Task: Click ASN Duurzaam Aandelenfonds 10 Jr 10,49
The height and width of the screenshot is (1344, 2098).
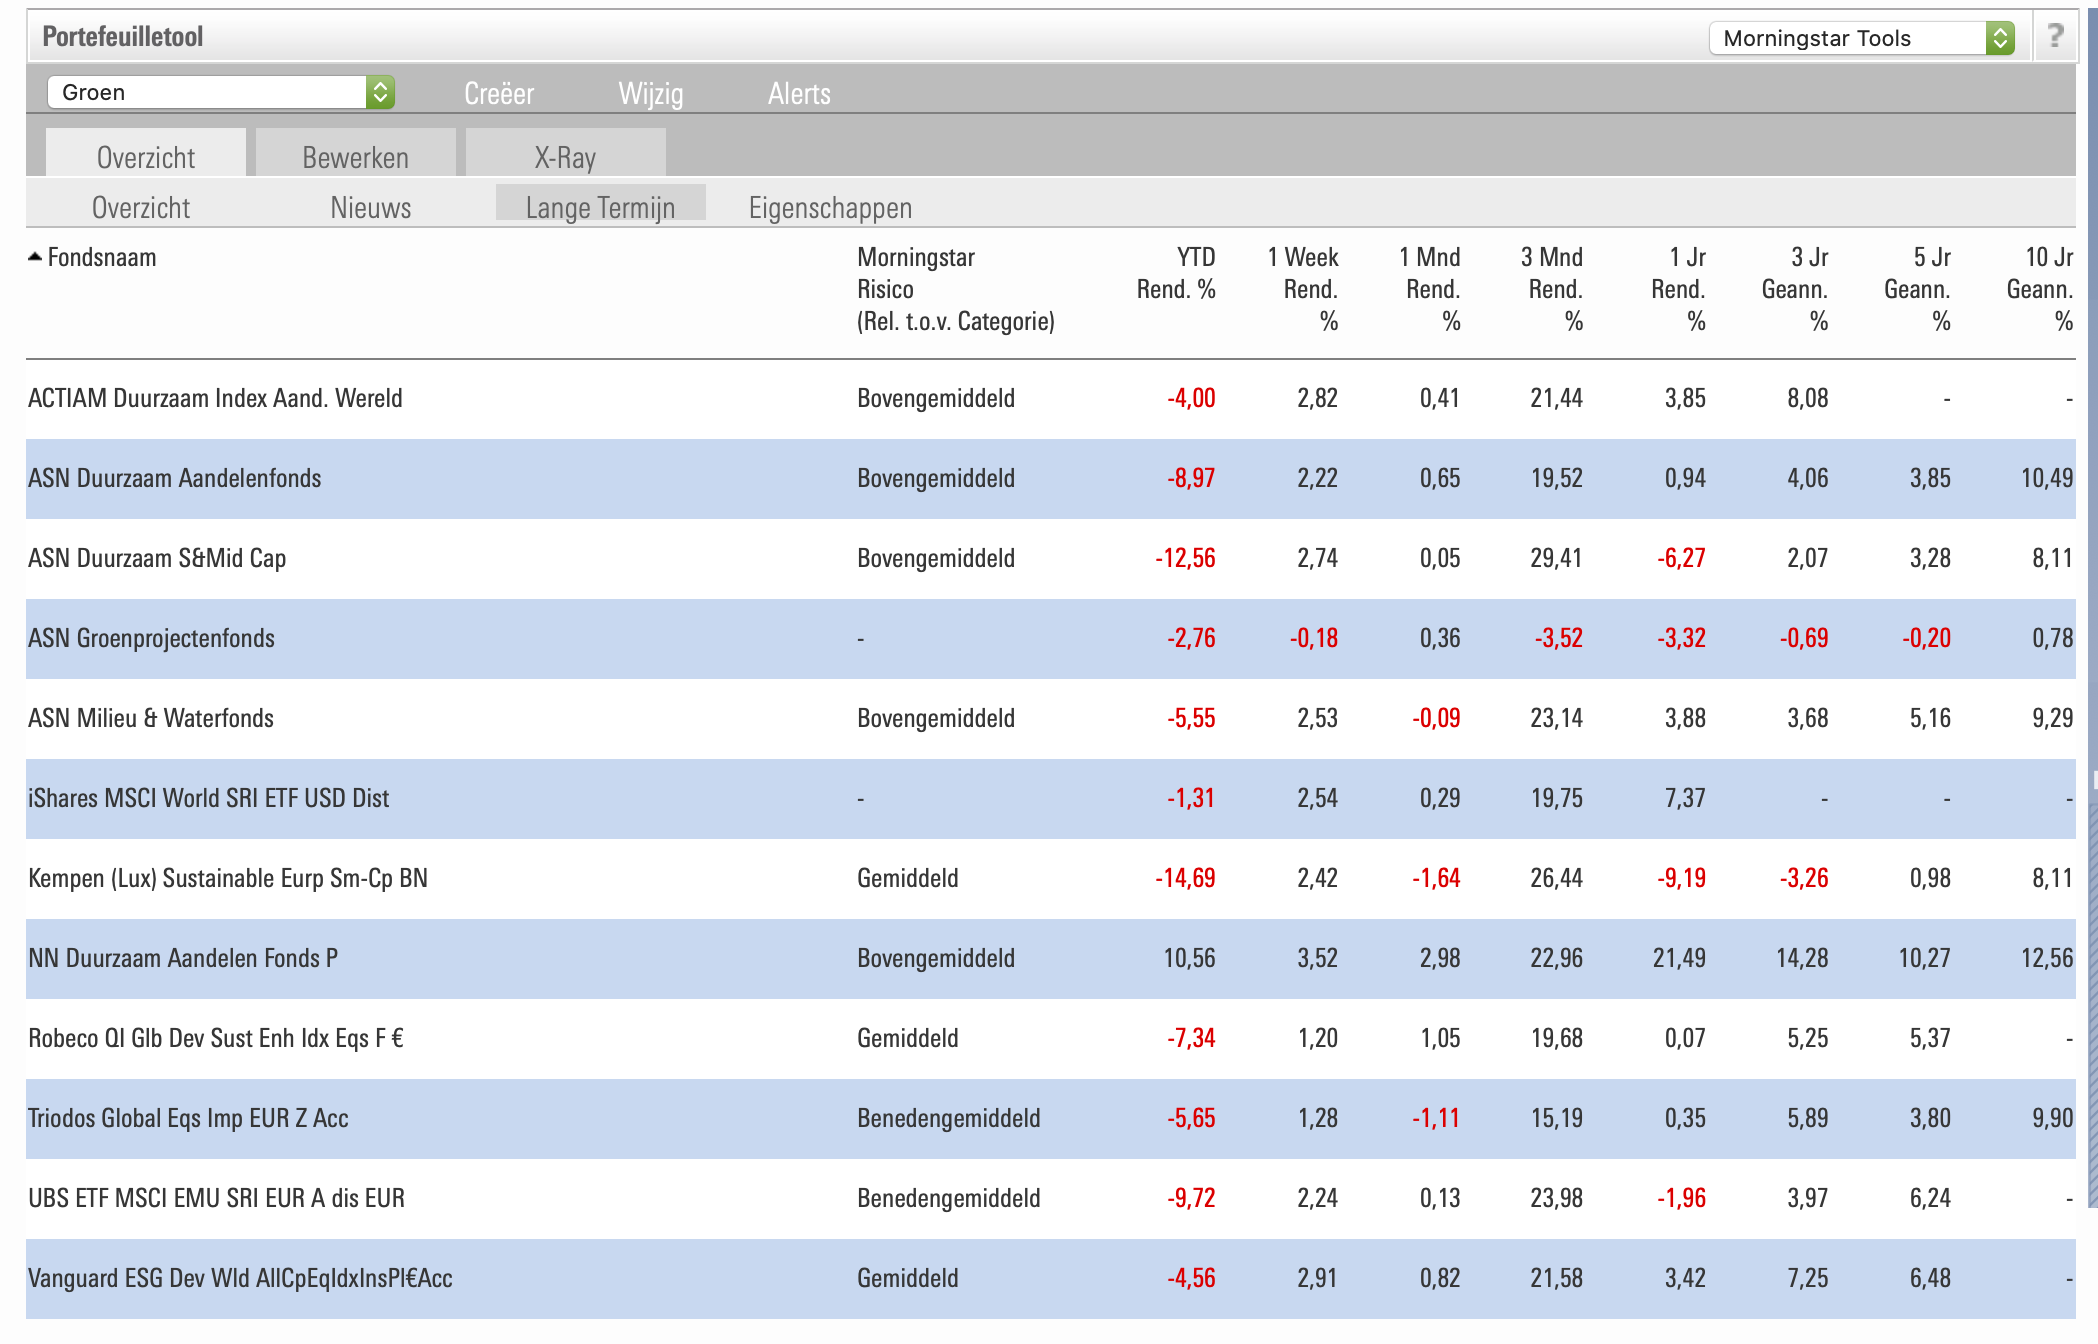Action: 2047,478
